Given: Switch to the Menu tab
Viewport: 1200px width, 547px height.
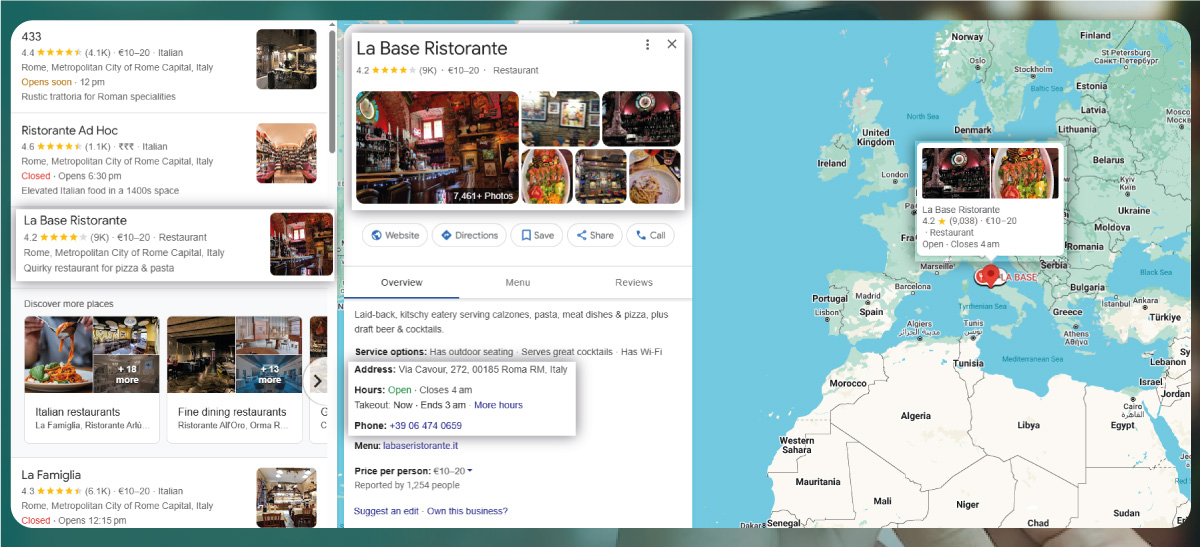Looking at the screenshot, I should [x=518, y=283].
